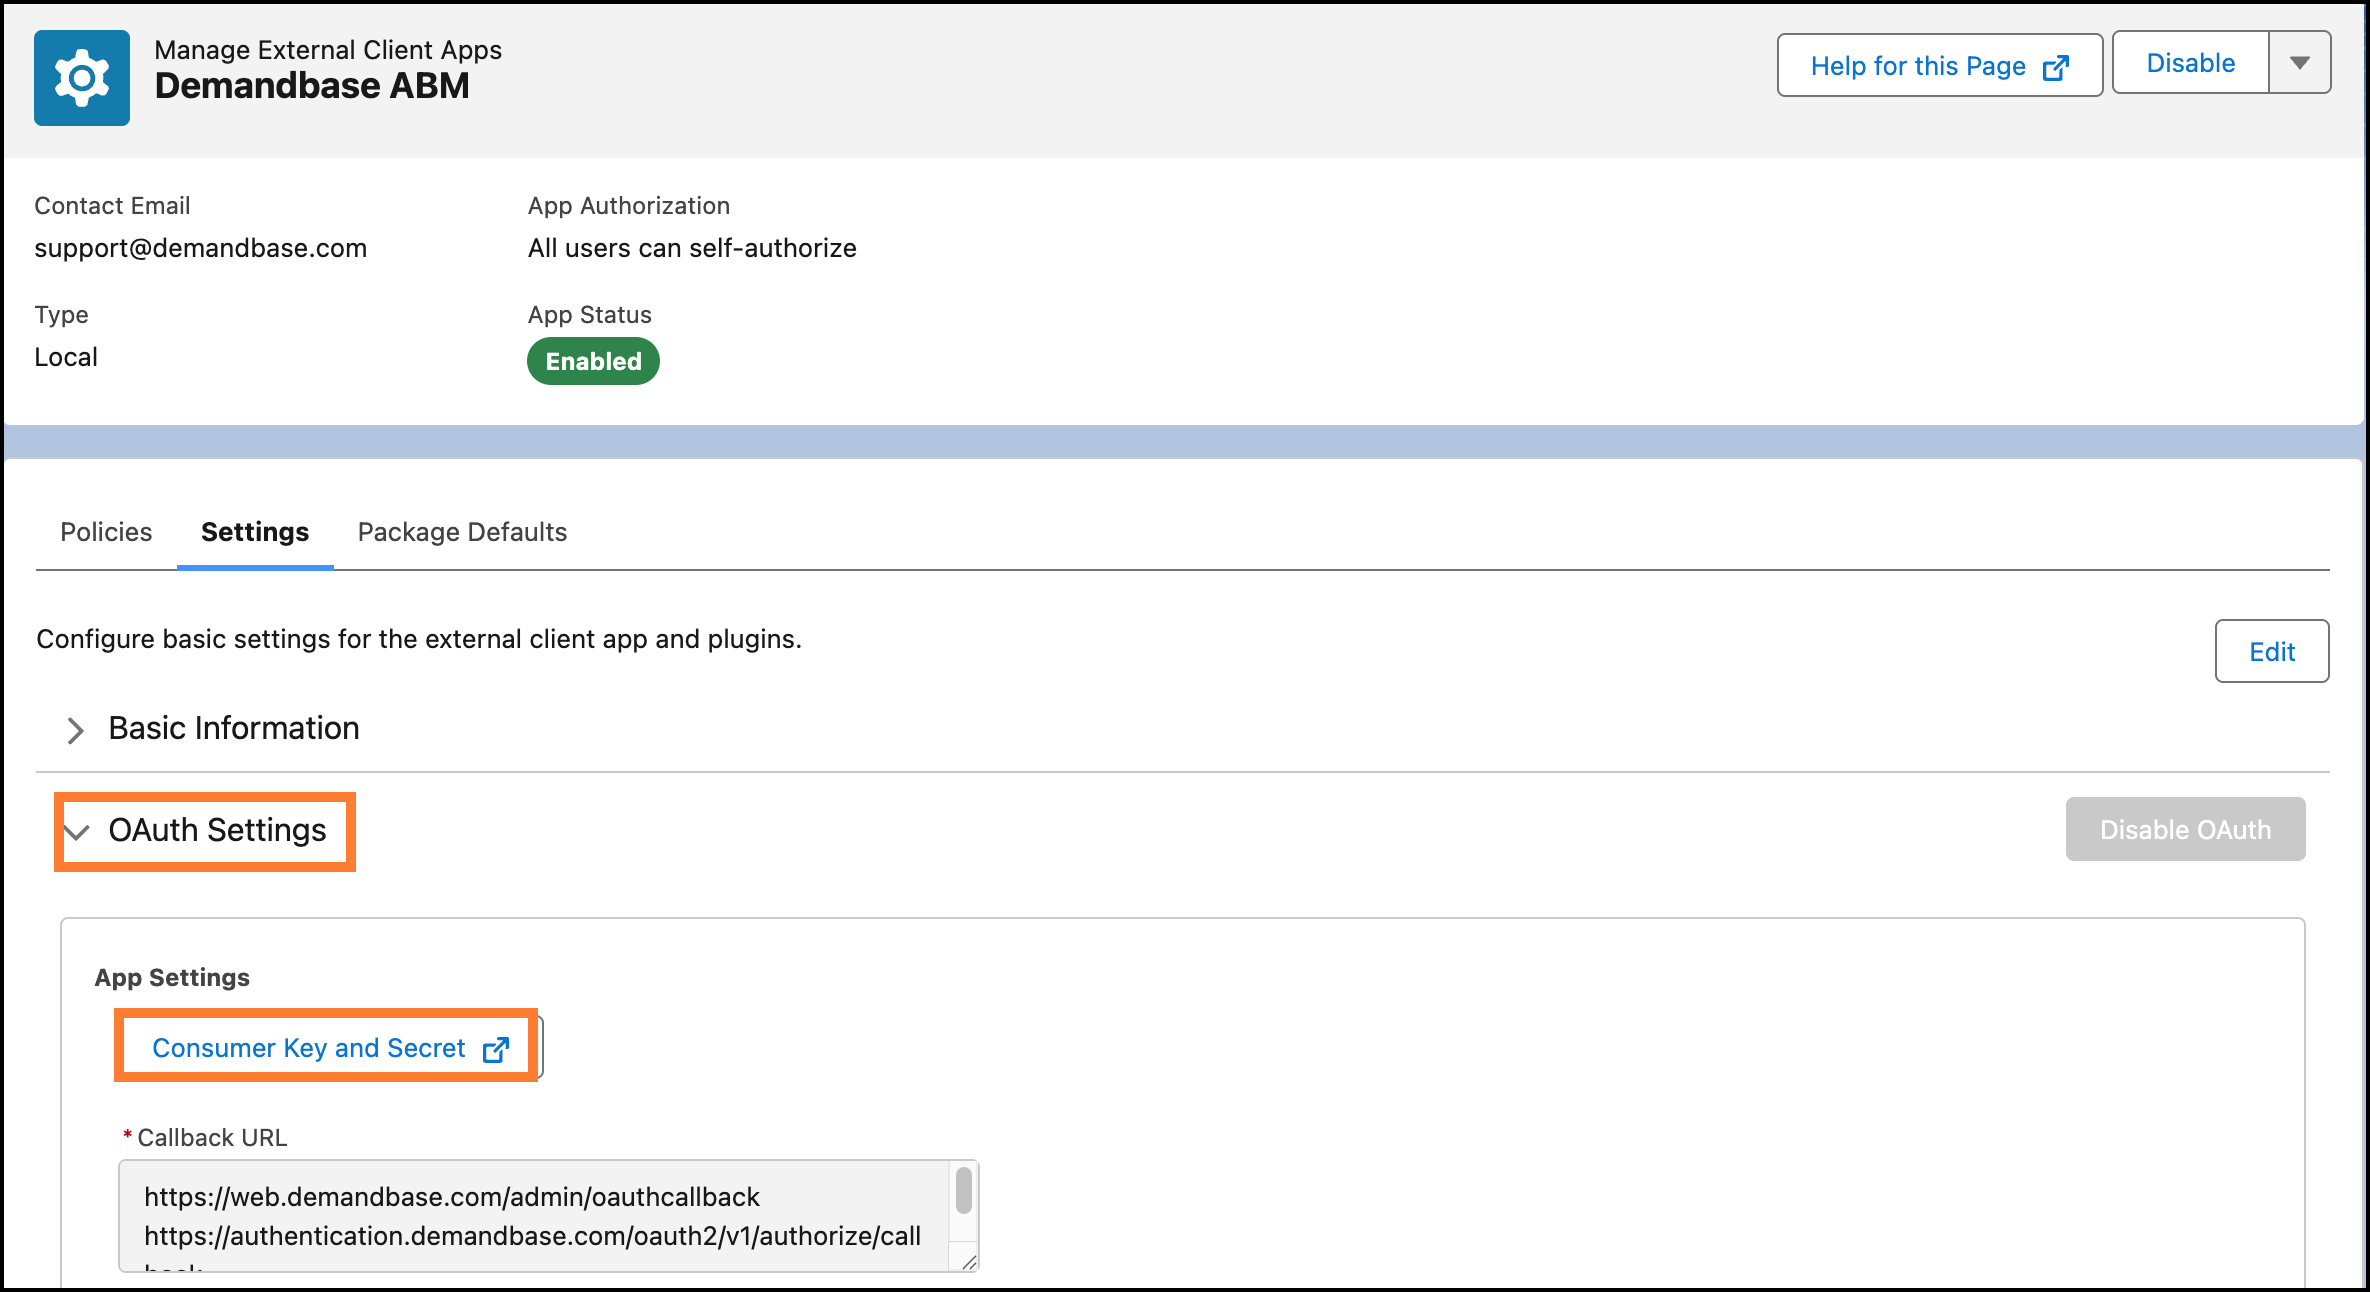Click the Enabled status badge
The width and height of the screenshot is (2370, 1292).
click(593, 361)
